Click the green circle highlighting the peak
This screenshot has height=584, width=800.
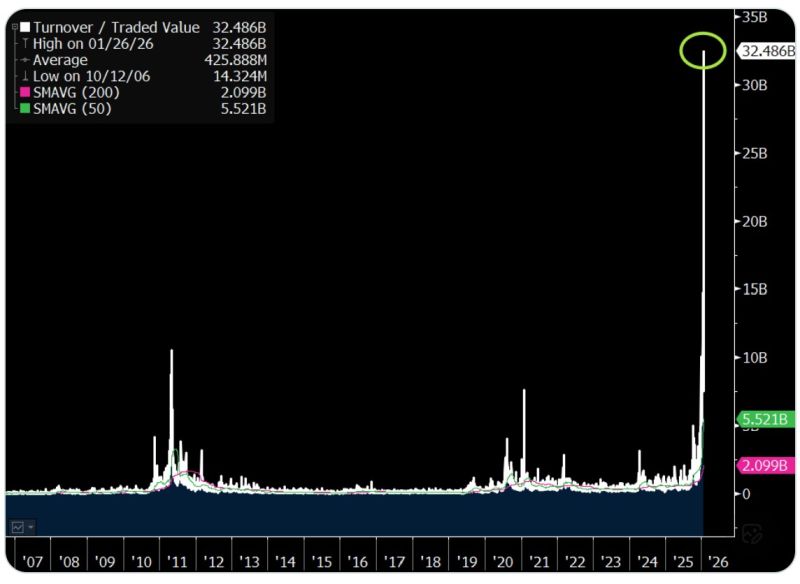704,48
